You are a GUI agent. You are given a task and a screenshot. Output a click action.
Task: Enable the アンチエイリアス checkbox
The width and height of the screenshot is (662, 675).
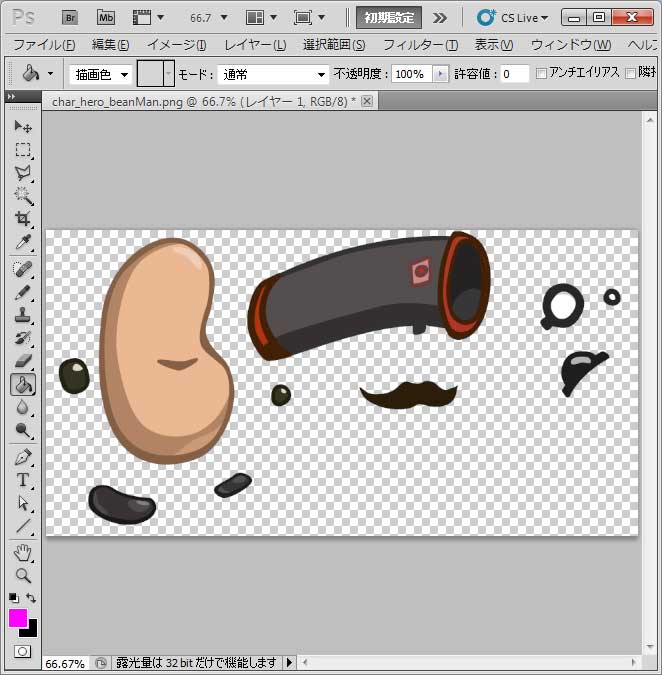tap(541, 74)
